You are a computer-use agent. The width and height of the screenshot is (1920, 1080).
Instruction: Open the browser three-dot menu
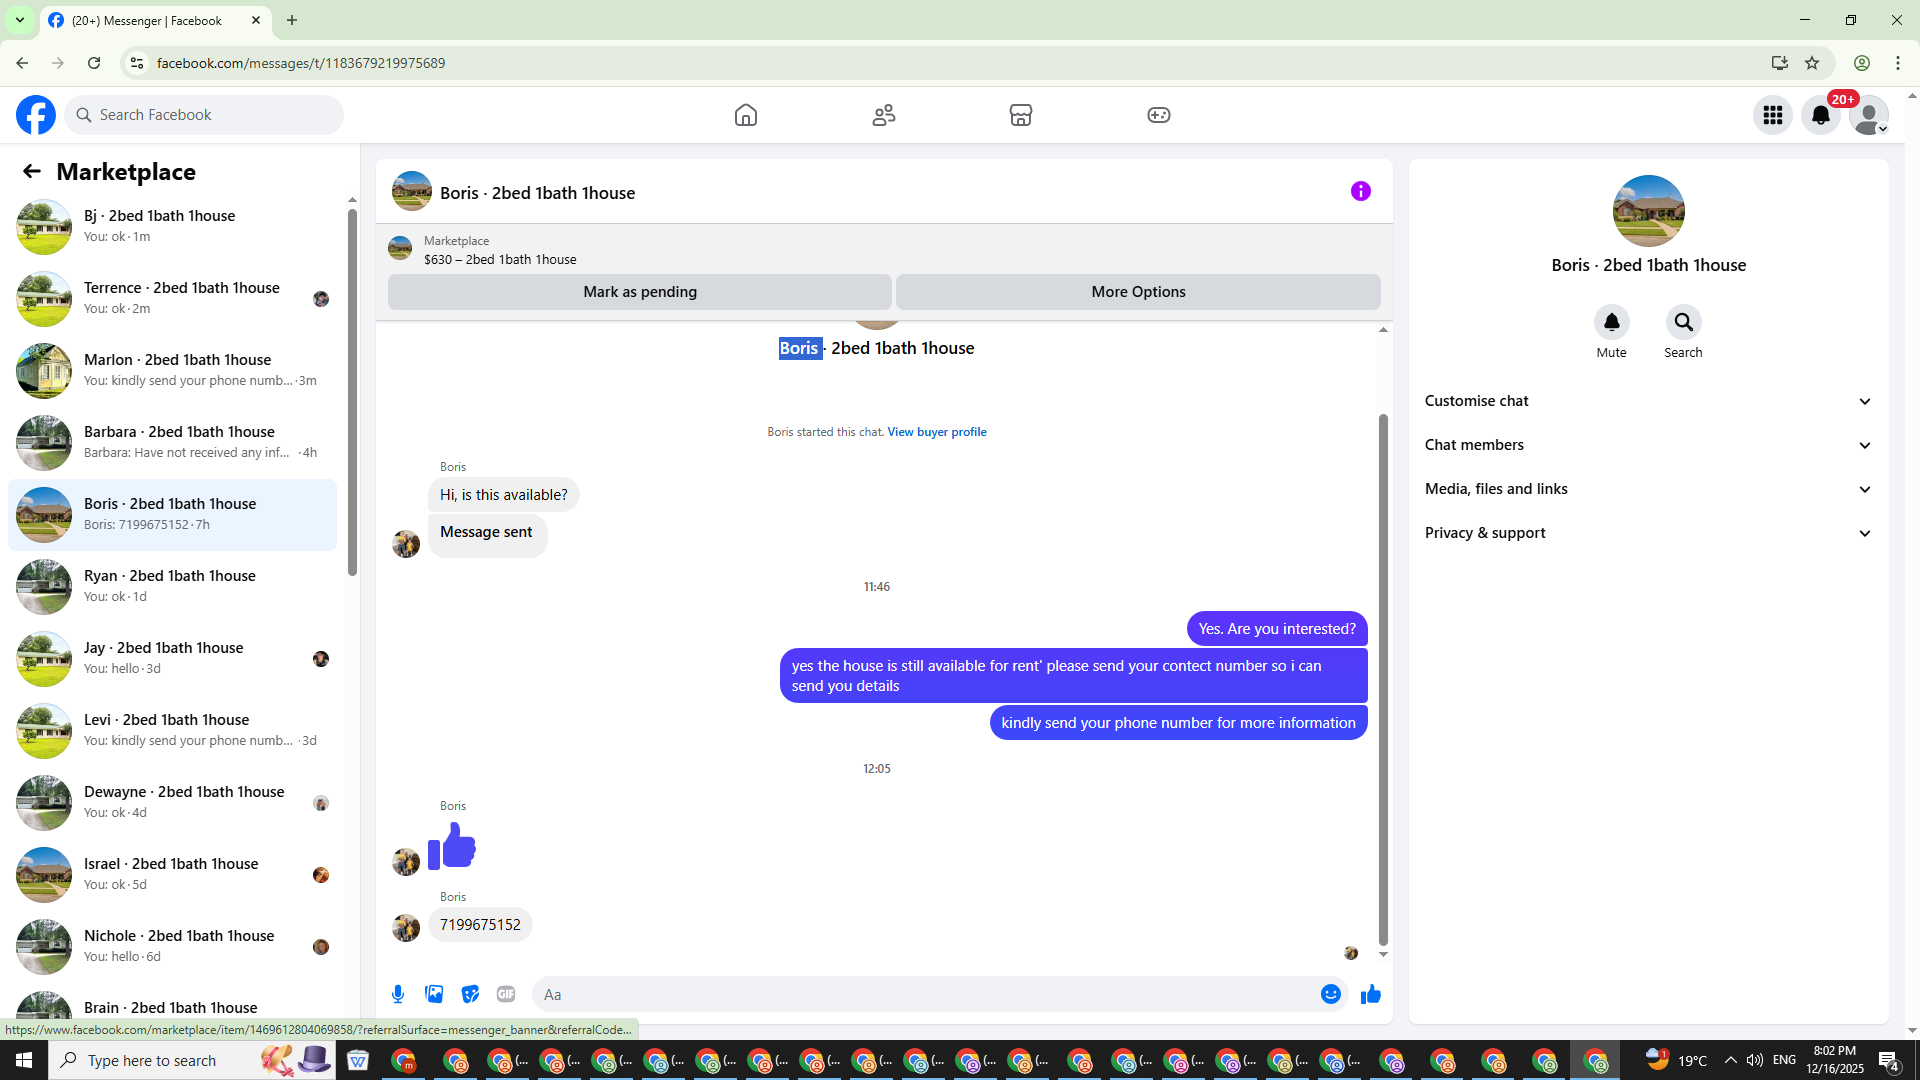pyautogui.click(x=1897, y=63)
